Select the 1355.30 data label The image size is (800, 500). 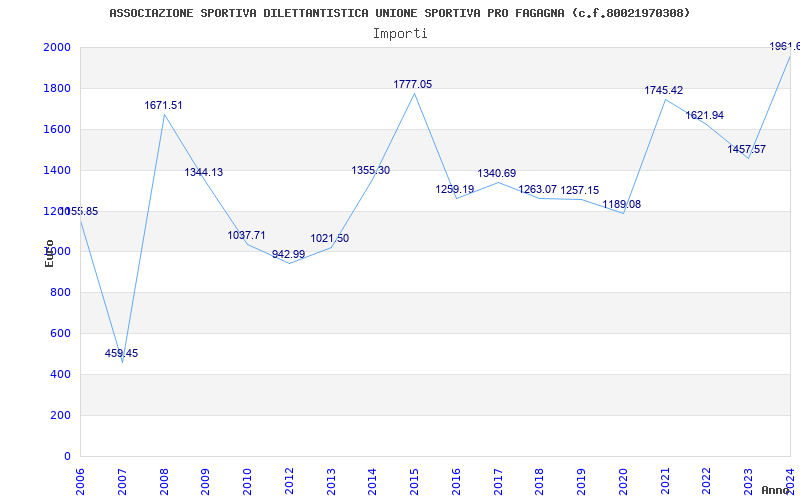coord(371,170)
